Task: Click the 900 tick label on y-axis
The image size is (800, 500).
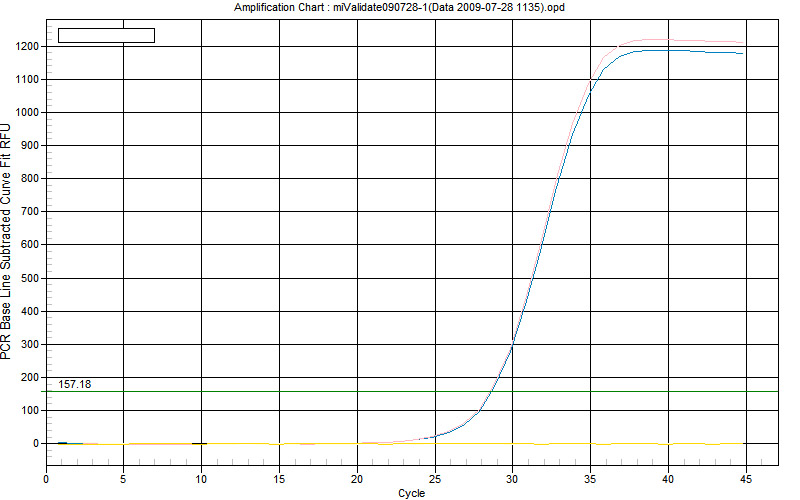Action: click(x=30, y=146)
